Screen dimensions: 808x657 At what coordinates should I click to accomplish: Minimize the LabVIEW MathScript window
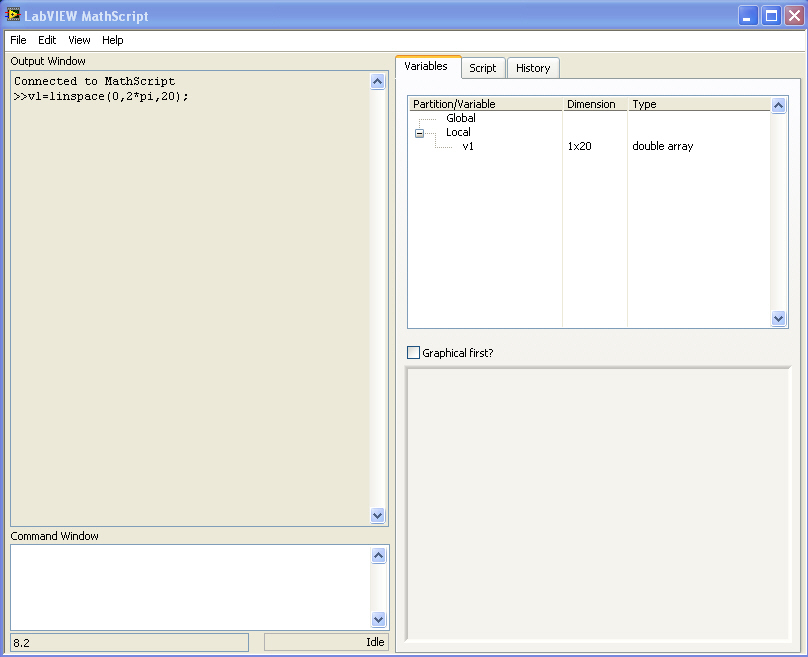747,15
